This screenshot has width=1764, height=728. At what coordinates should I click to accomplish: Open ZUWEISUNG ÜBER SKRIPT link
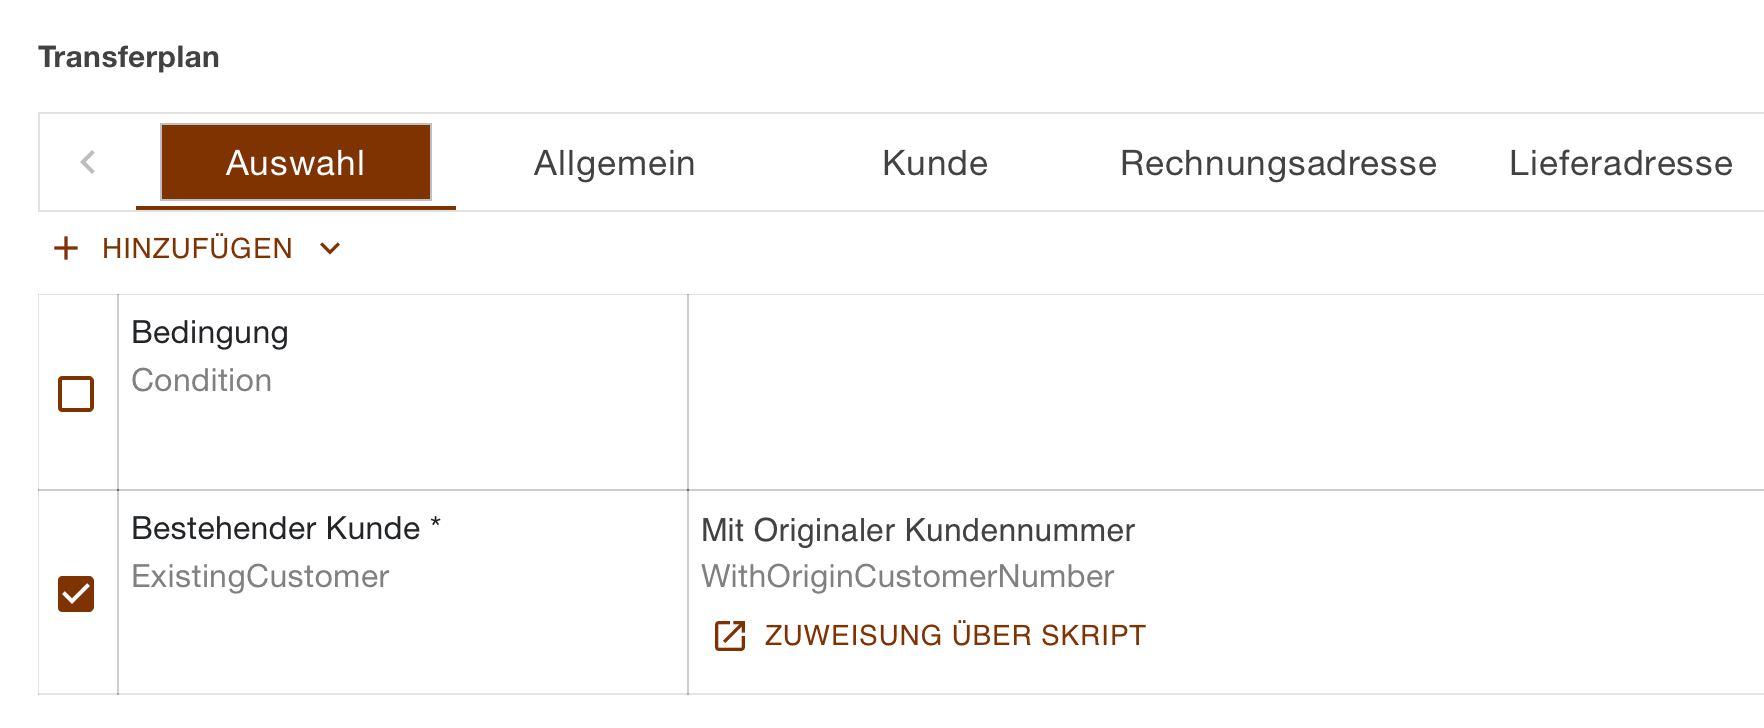click(955, 635)
